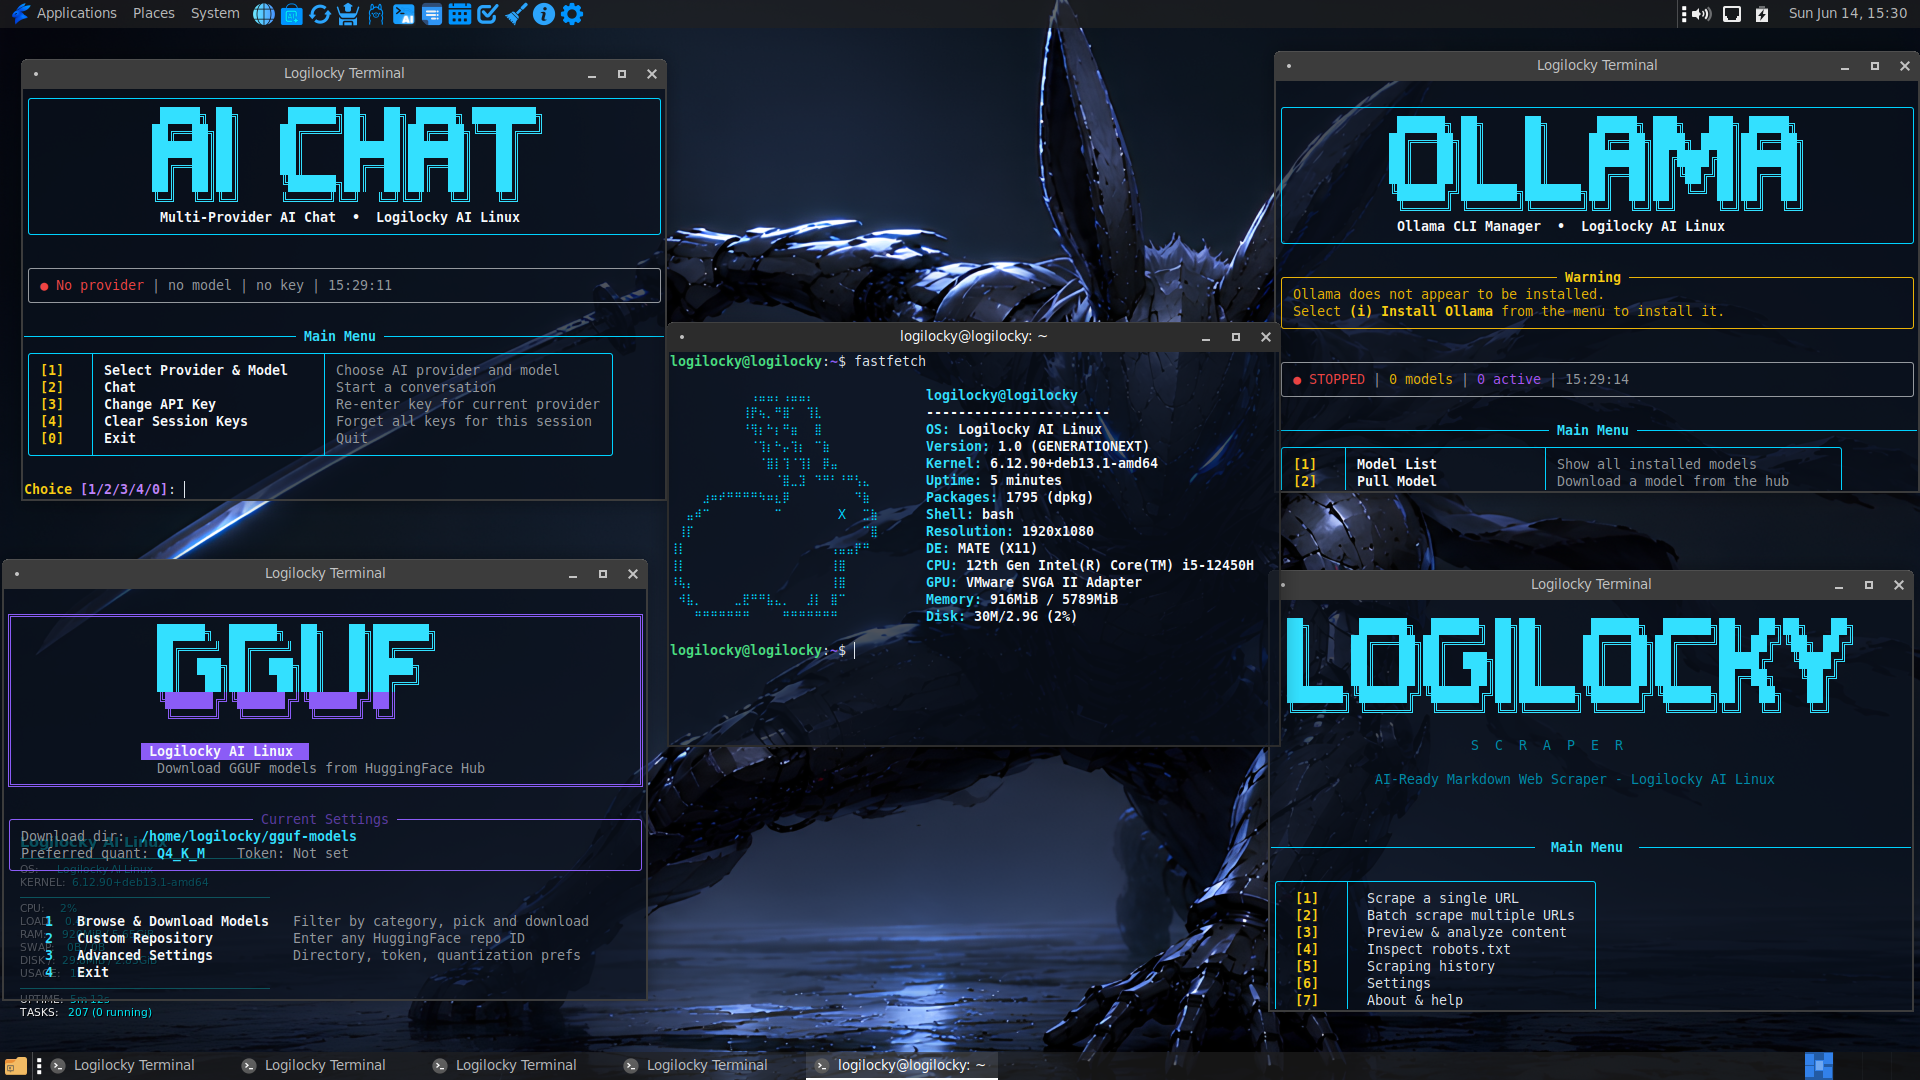Click the 'Q4_K_M' preferred quant value
The image size is (1920, 1080).
click(x=181, y=854)
